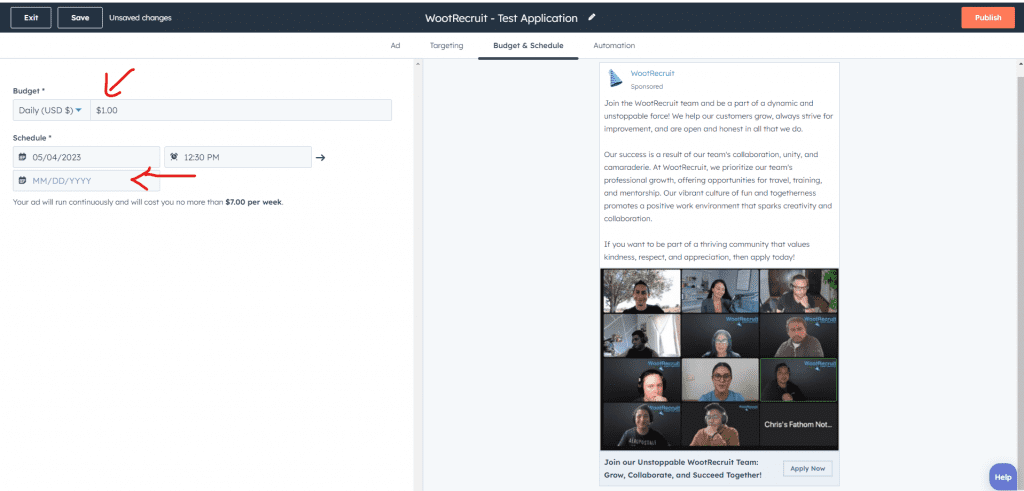Click the arrow icon beside the start time
This screenshot has width=1024, height=491.
(x=320, y=157)
